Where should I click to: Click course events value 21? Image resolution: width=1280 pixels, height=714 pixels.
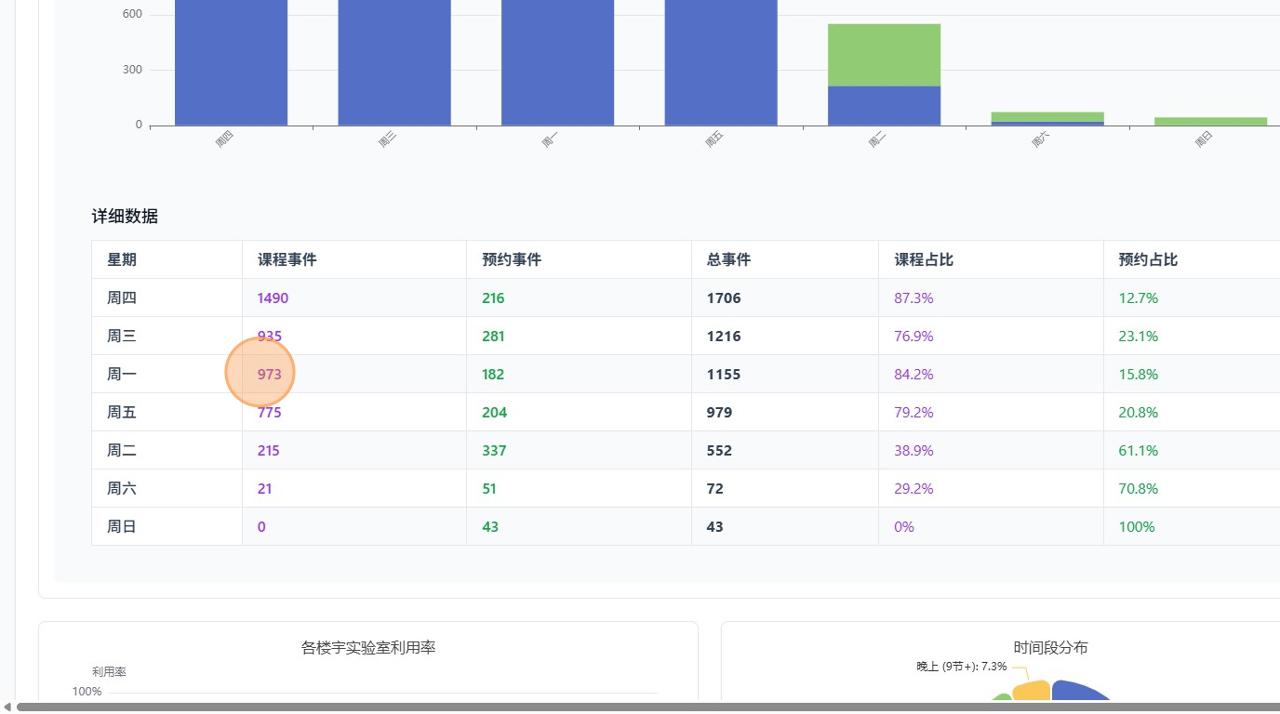point(264,488)
